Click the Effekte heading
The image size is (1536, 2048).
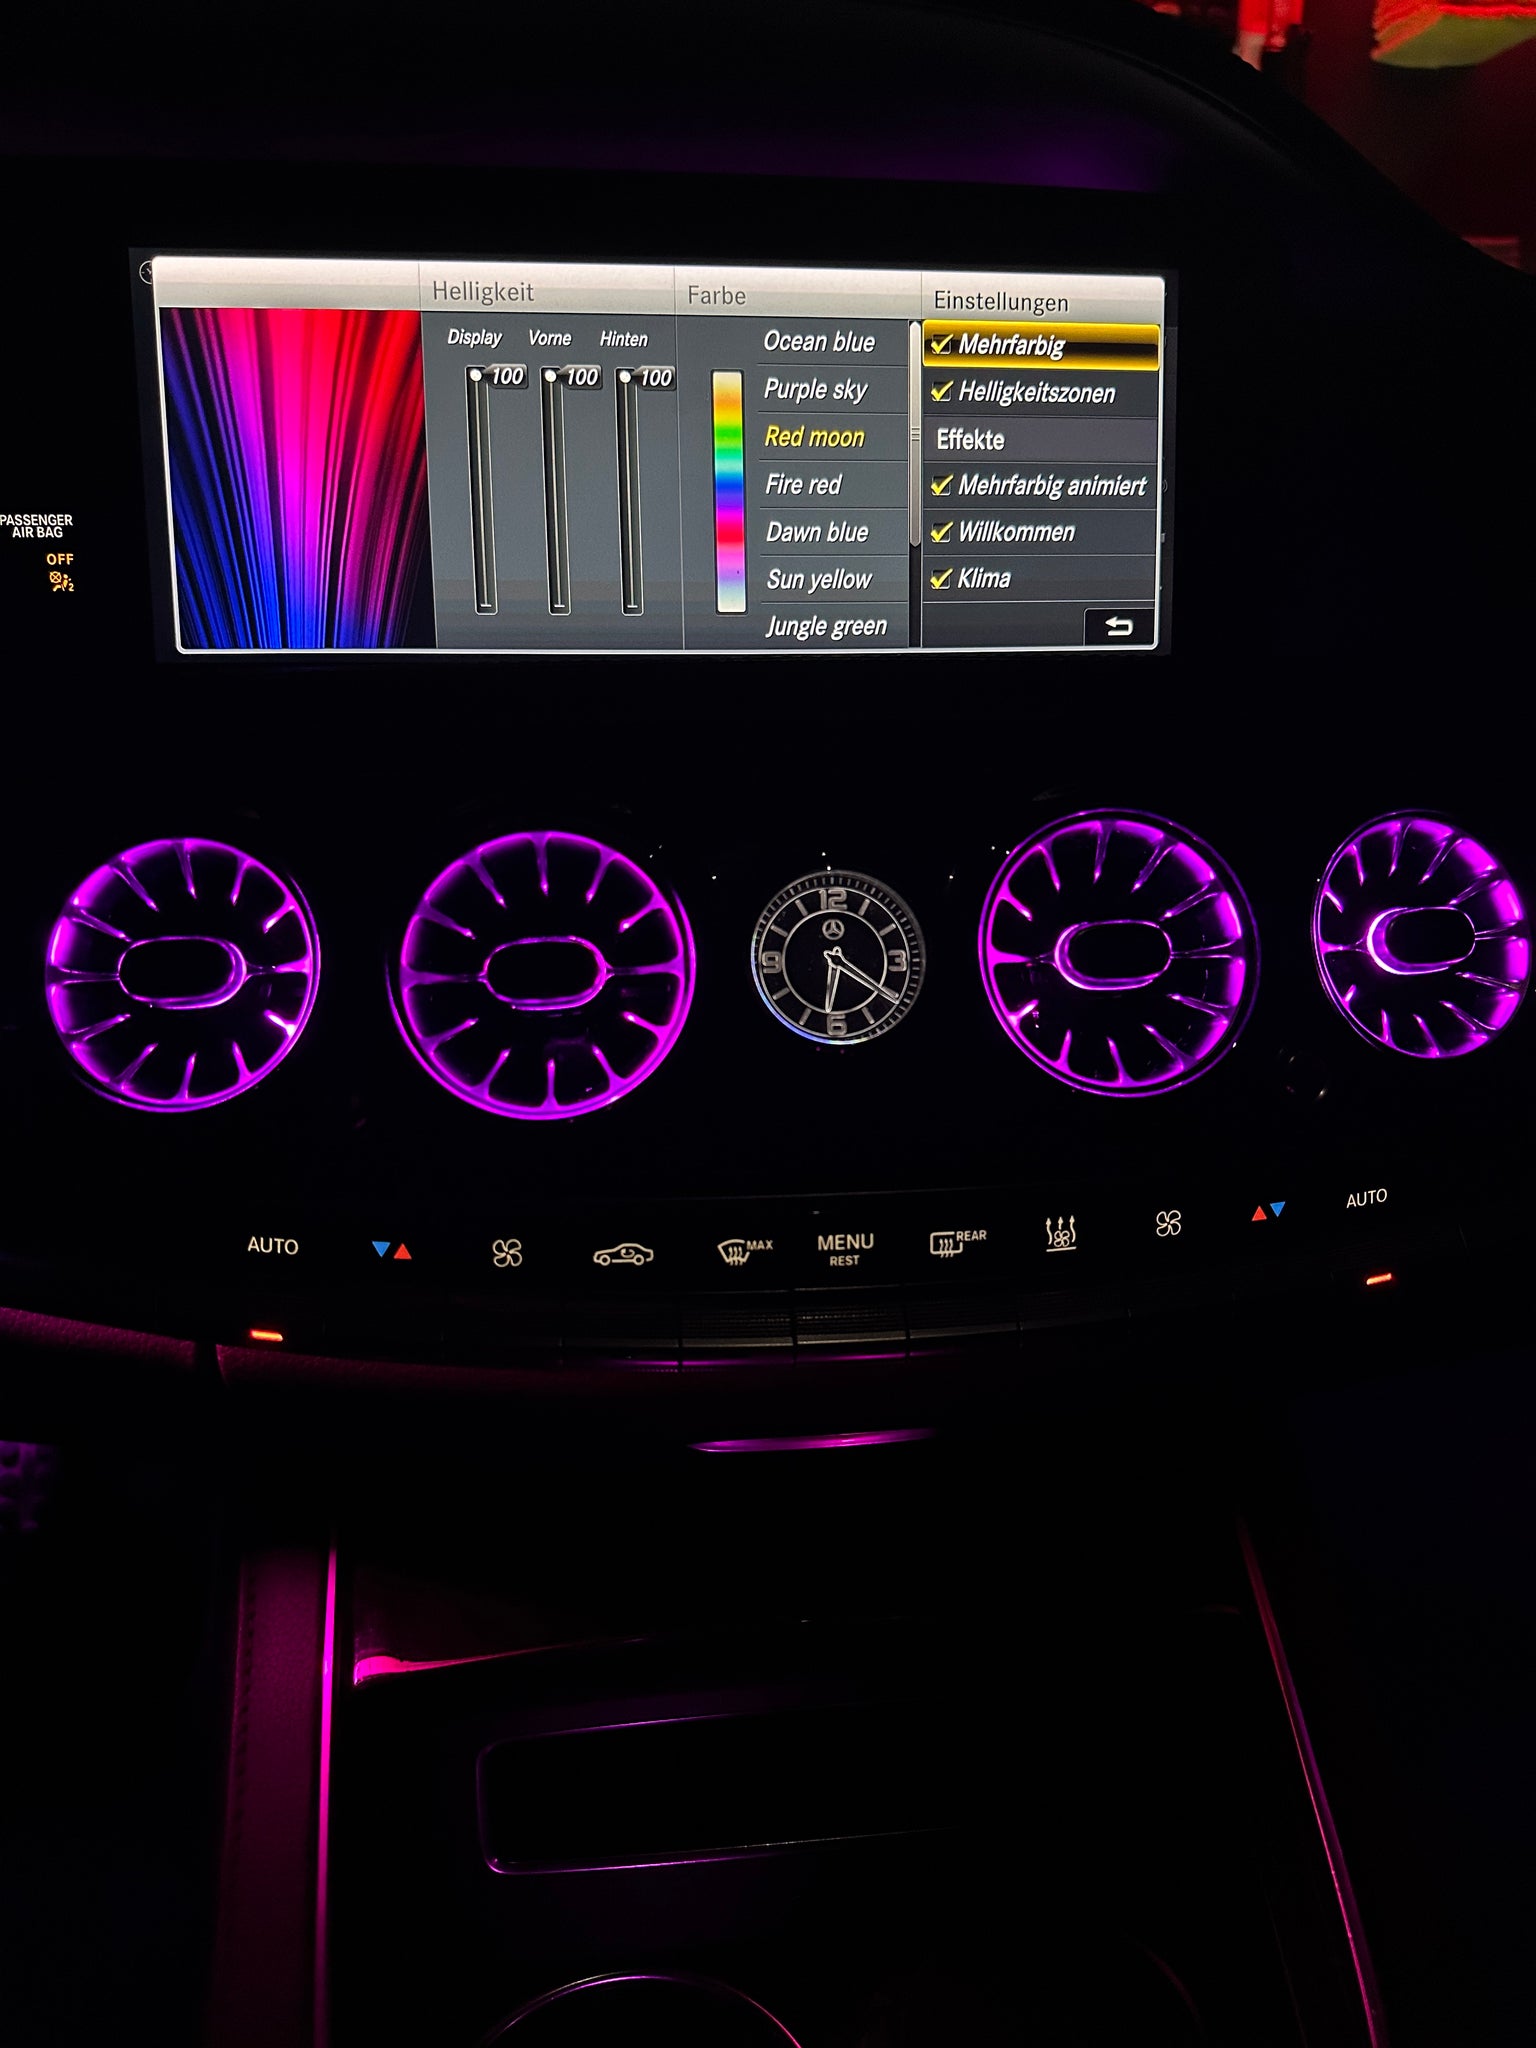pyautogui.click(x=970, y=439)
